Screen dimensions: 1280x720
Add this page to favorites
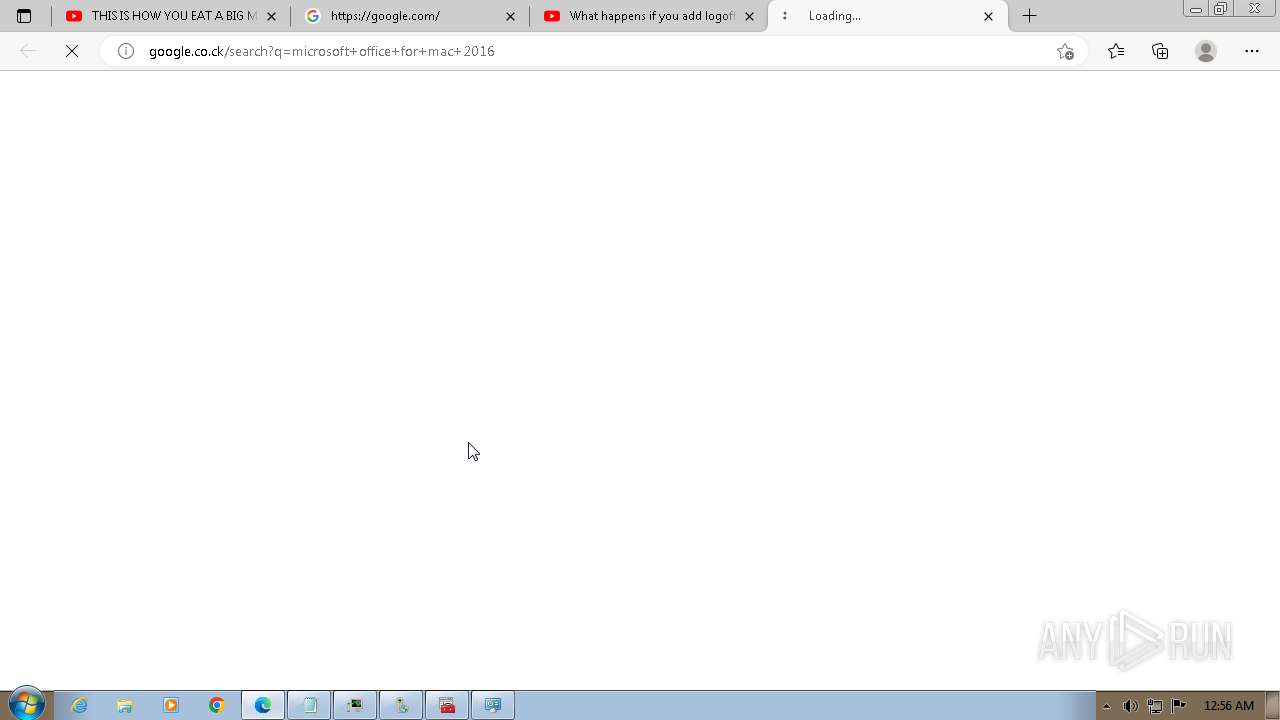(1065, 51)
